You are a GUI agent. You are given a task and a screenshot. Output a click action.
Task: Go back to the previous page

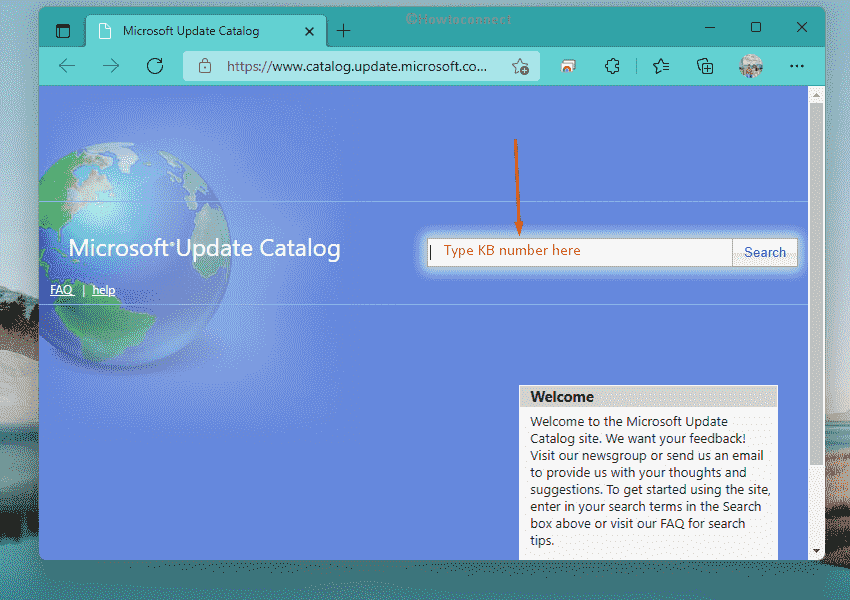pos(67,66)
